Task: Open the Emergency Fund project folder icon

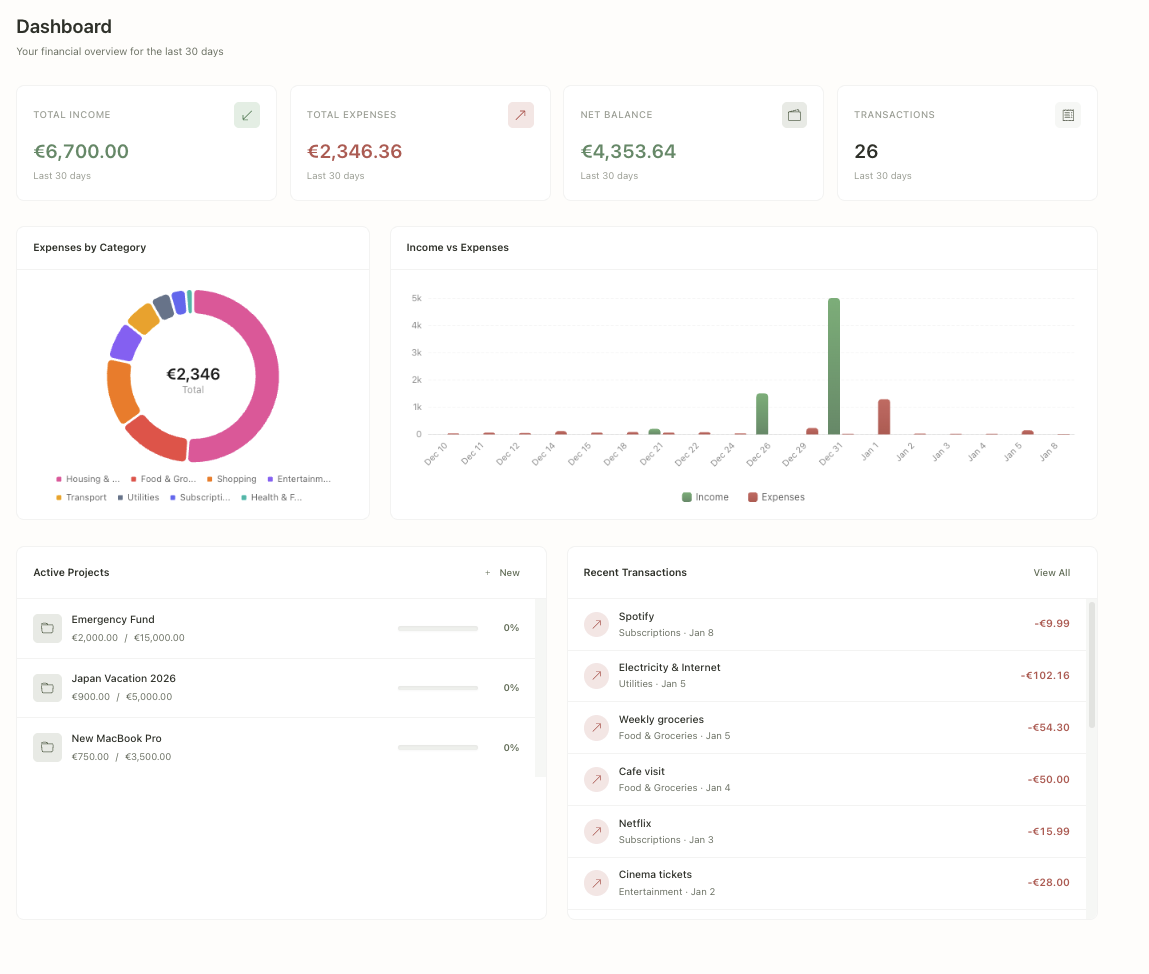Action: (x=47, y=628)
